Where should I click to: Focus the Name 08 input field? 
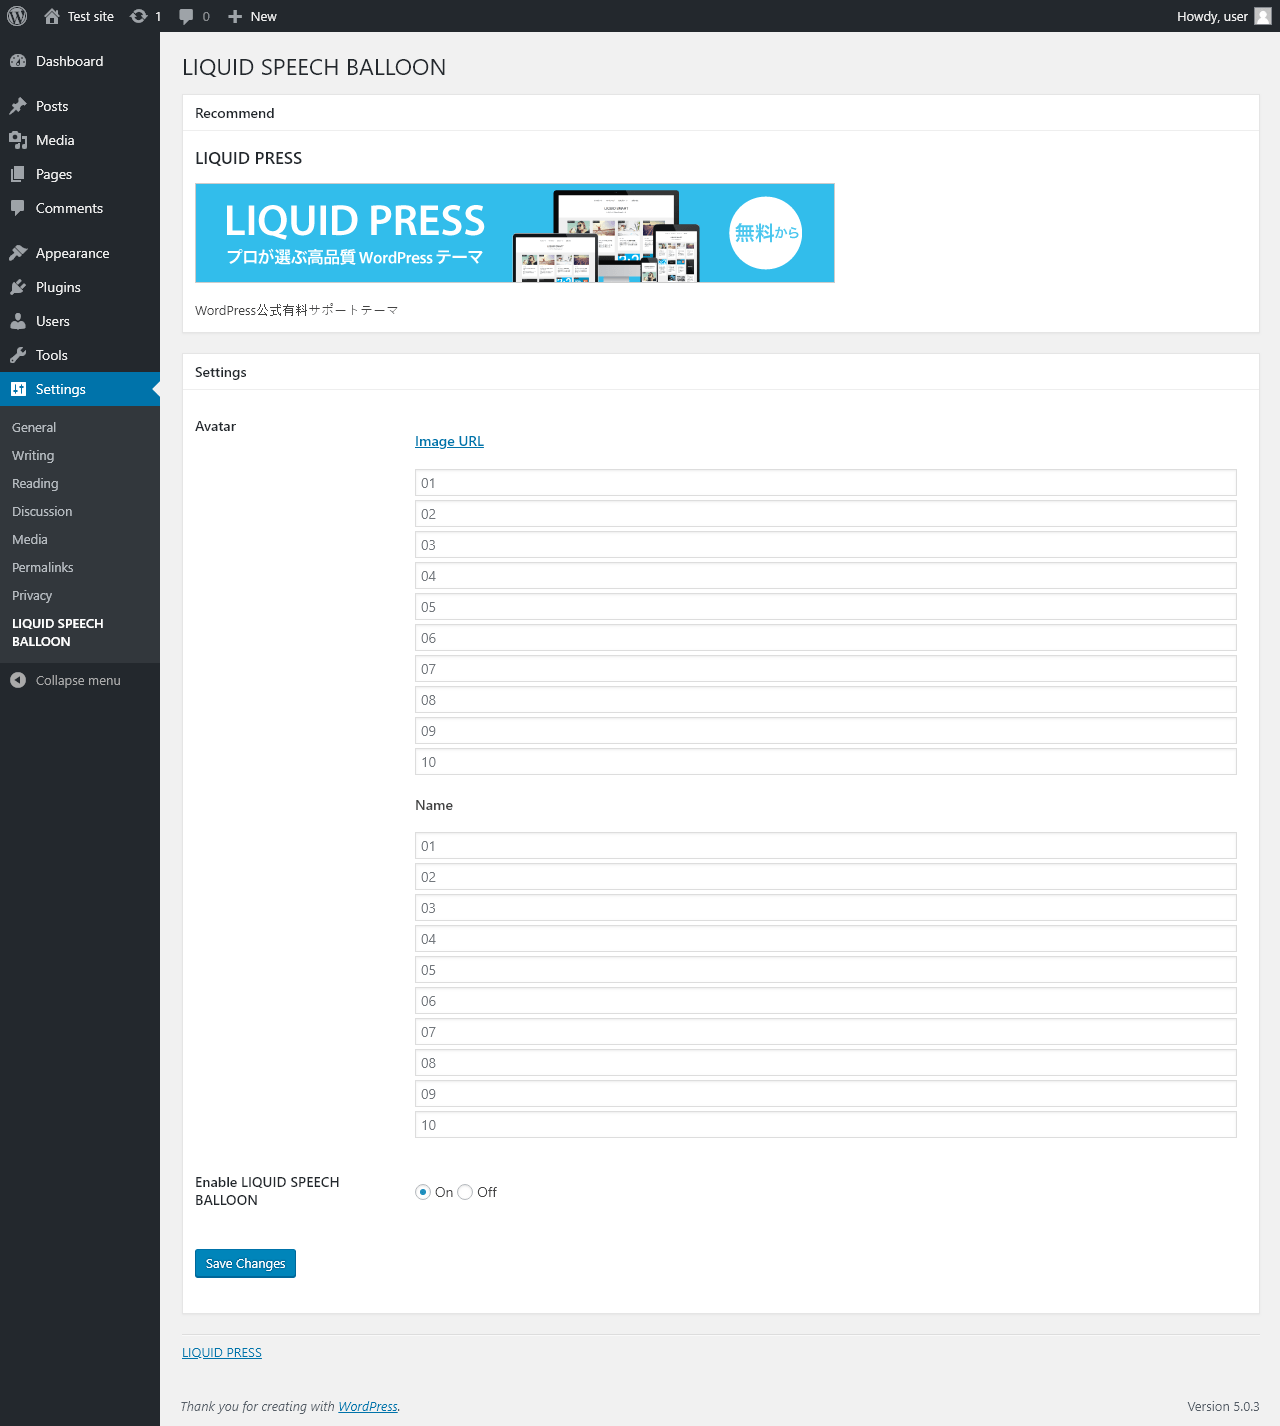(826, 1063)
